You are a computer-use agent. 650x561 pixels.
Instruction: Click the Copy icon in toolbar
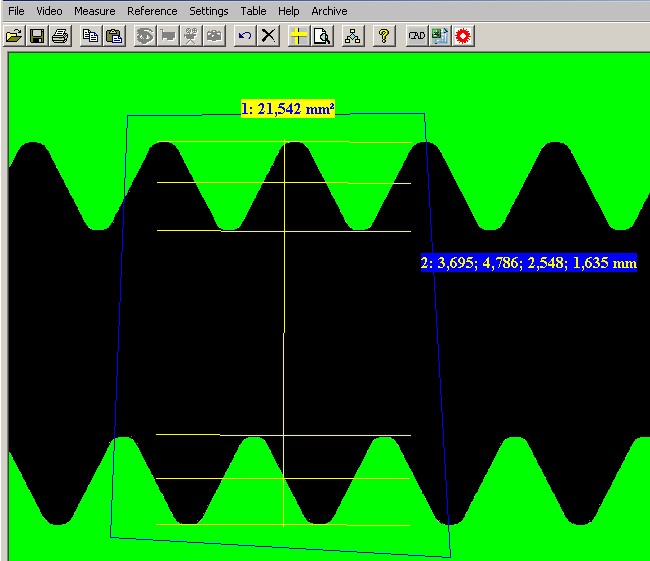pos(91,36)
